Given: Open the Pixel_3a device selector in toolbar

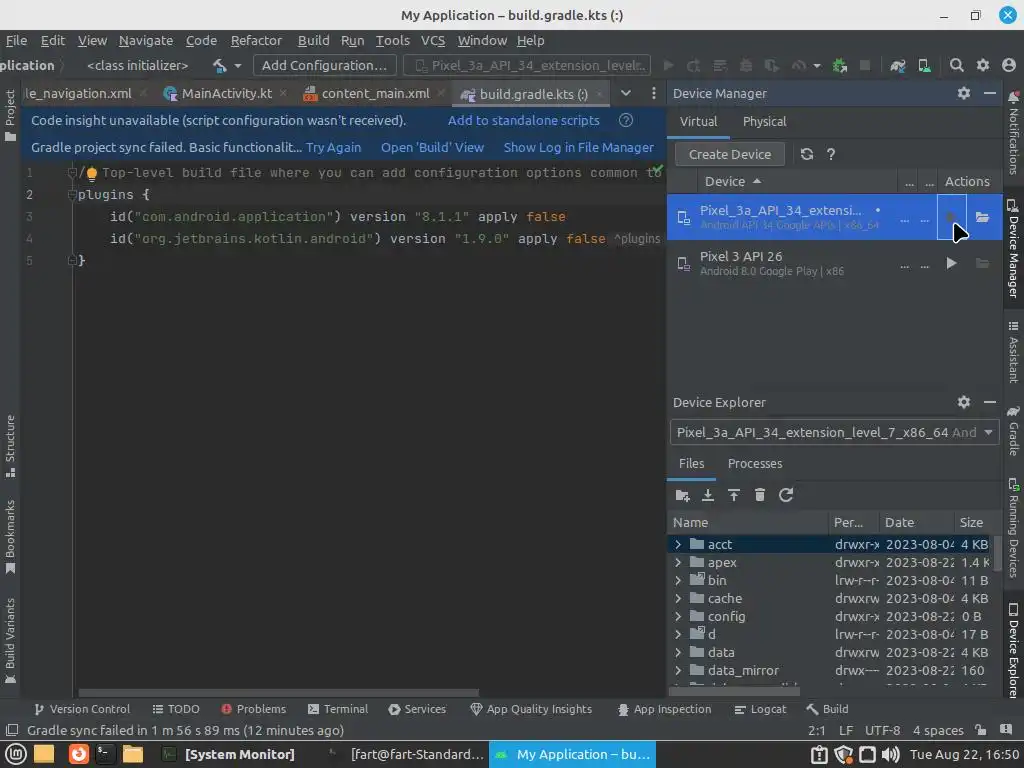Looking at the screenshot, I should coord(526,65).
